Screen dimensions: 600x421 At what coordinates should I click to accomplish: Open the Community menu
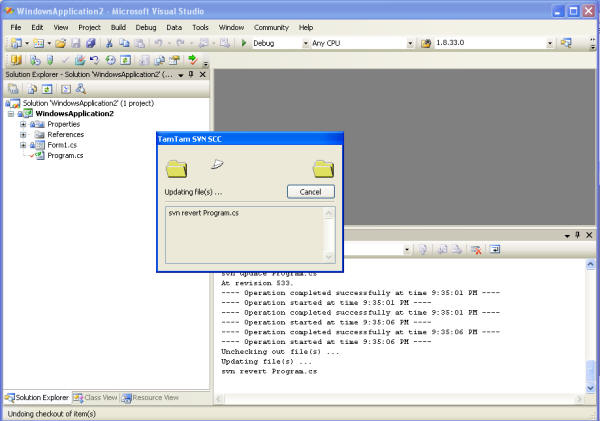(x=271, y=28)
